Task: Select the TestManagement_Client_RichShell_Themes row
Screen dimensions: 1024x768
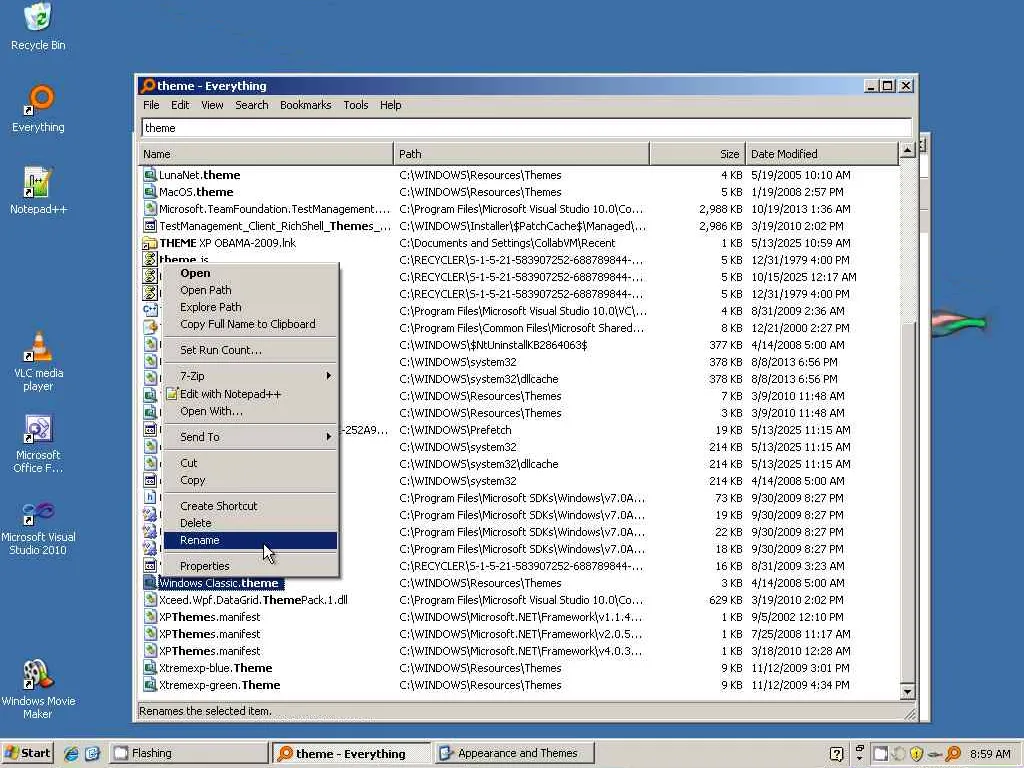Action: click(520, 226)
